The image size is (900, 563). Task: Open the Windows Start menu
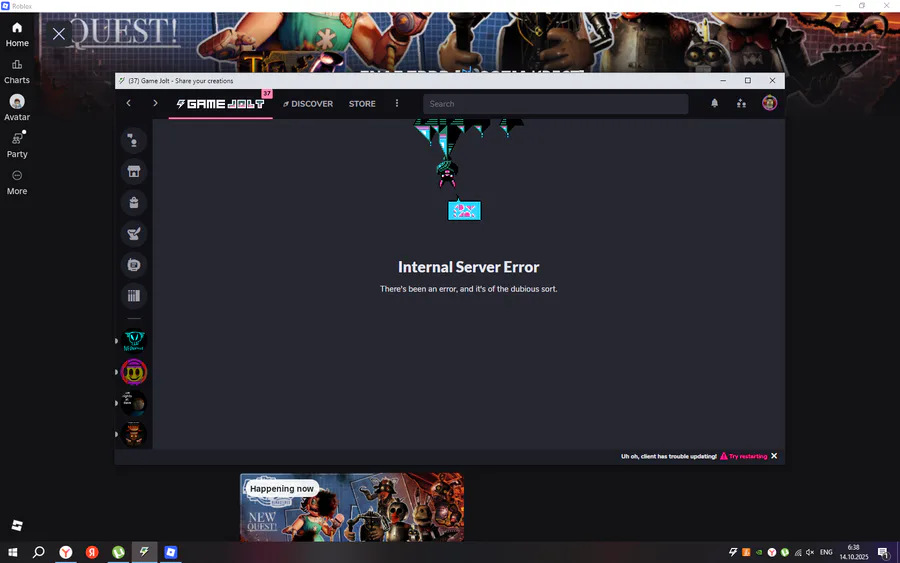point(13,552)
